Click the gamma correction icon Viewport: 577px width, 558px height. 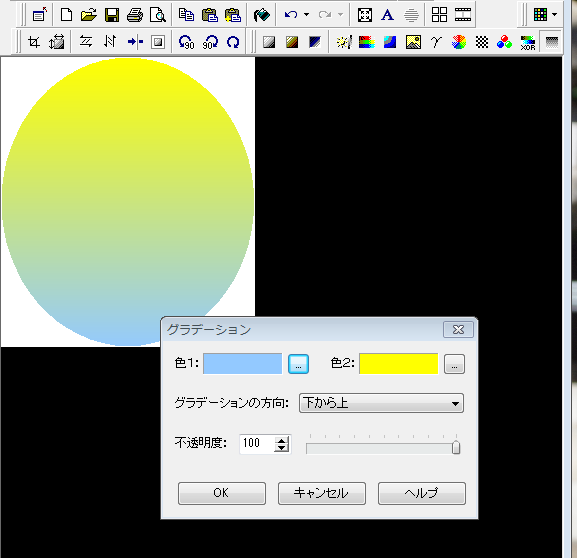(x=436, y=42)
